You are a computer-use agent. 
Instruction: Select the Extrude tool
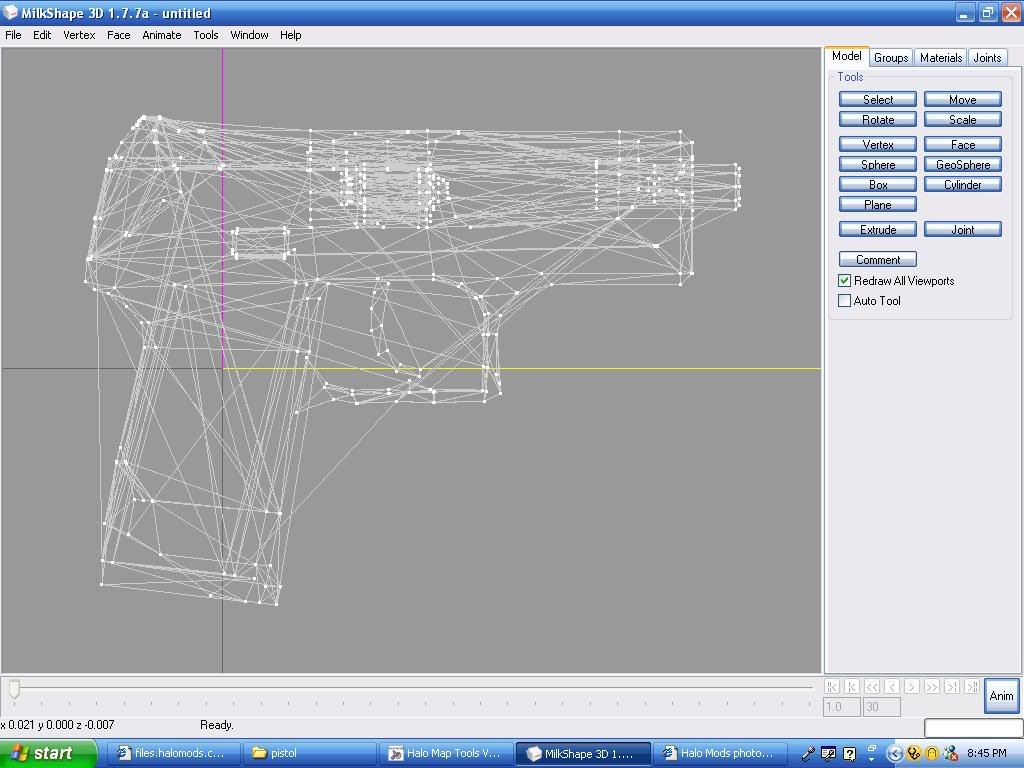(878, 229)
